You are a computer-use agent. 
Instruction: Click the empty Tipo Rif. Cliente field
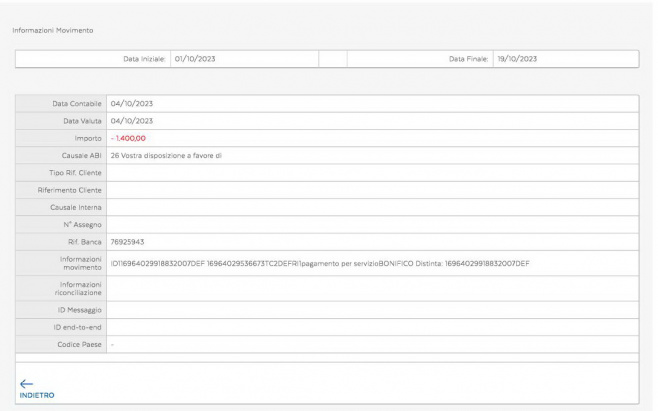pyautogui.click(x=370, y=172)
